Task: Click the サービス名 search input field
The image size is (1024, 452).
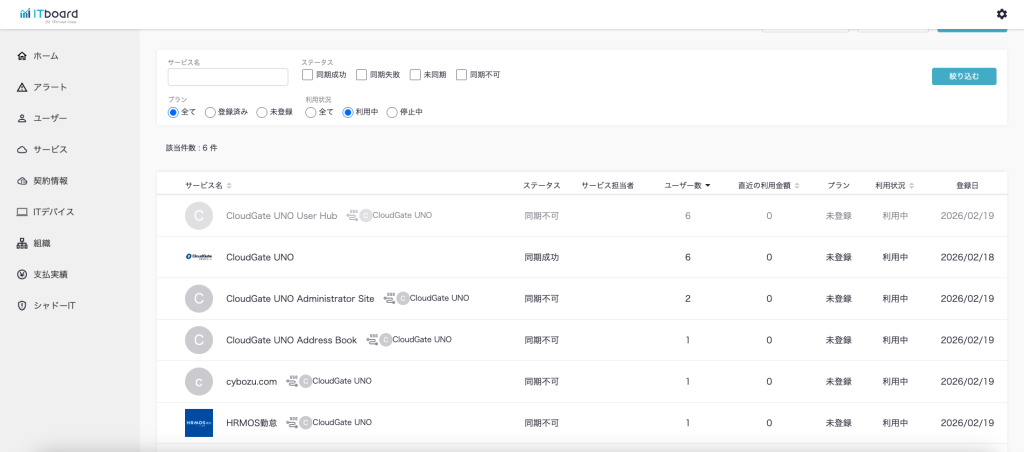Action: click(228, 77)
